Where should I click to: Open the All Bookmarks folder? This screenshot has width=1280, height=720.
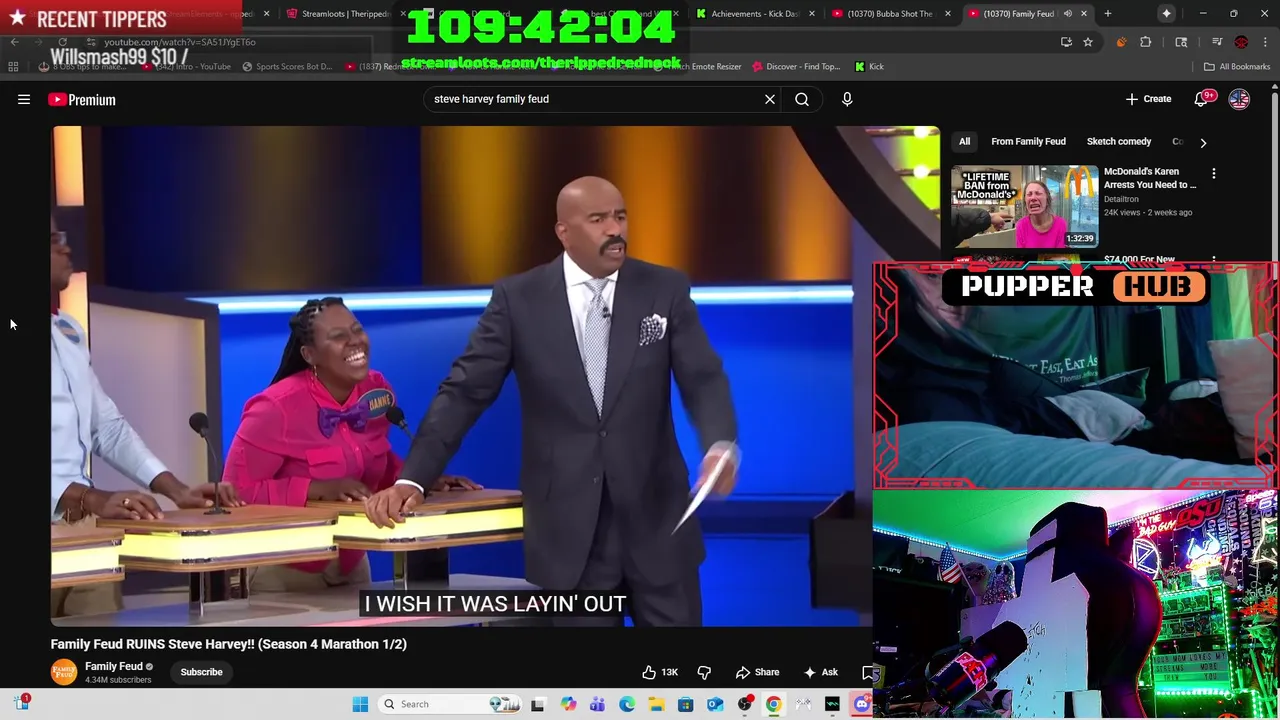pos(1237,67)
